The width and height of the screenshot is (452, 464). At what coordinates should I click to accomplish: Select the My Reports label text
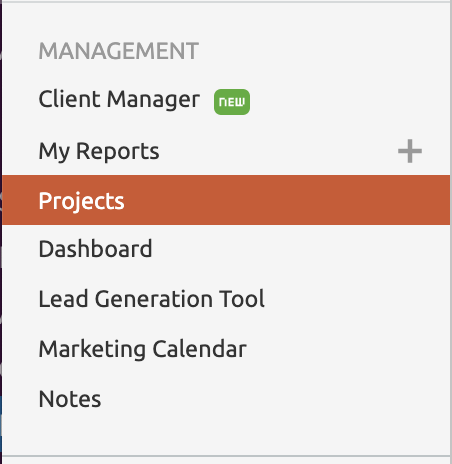click(99, 151)
